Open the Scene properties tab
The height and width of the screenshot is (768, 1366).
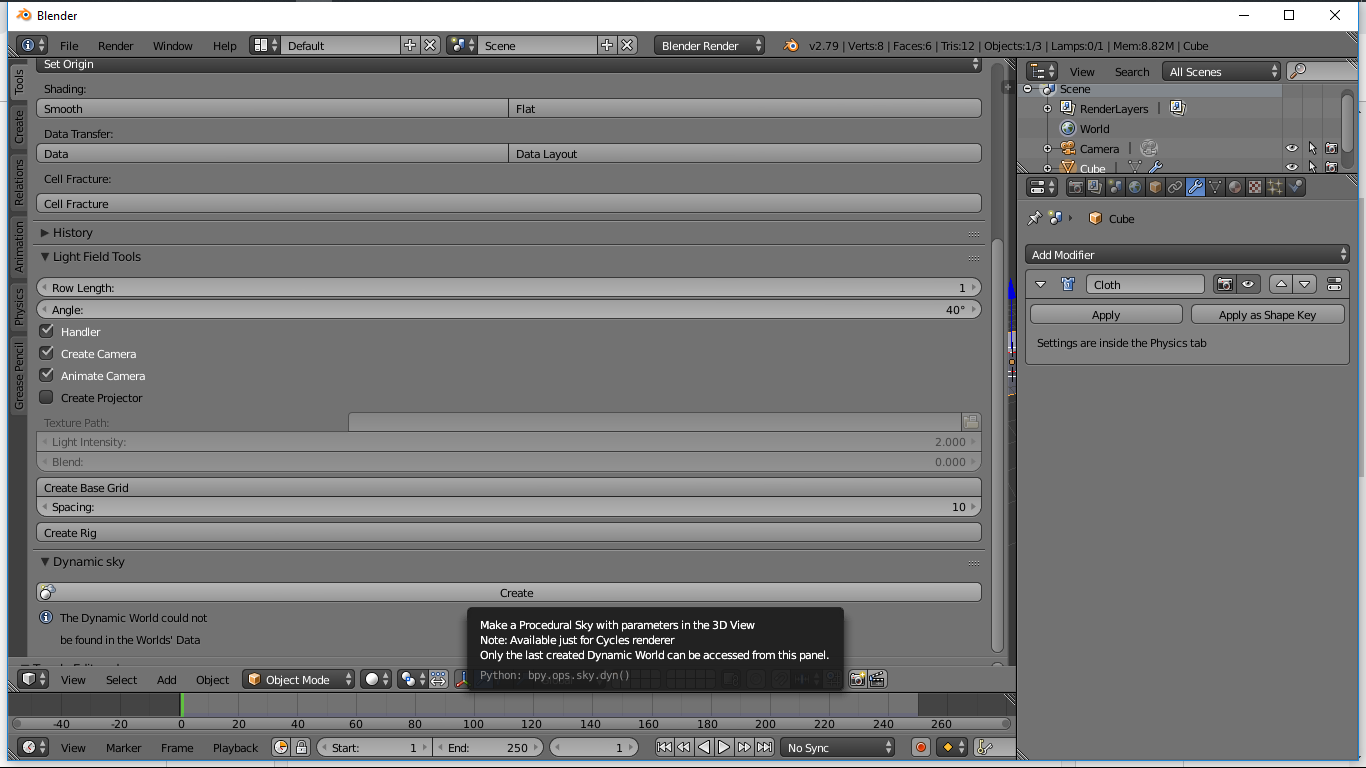click(1116, 187)
